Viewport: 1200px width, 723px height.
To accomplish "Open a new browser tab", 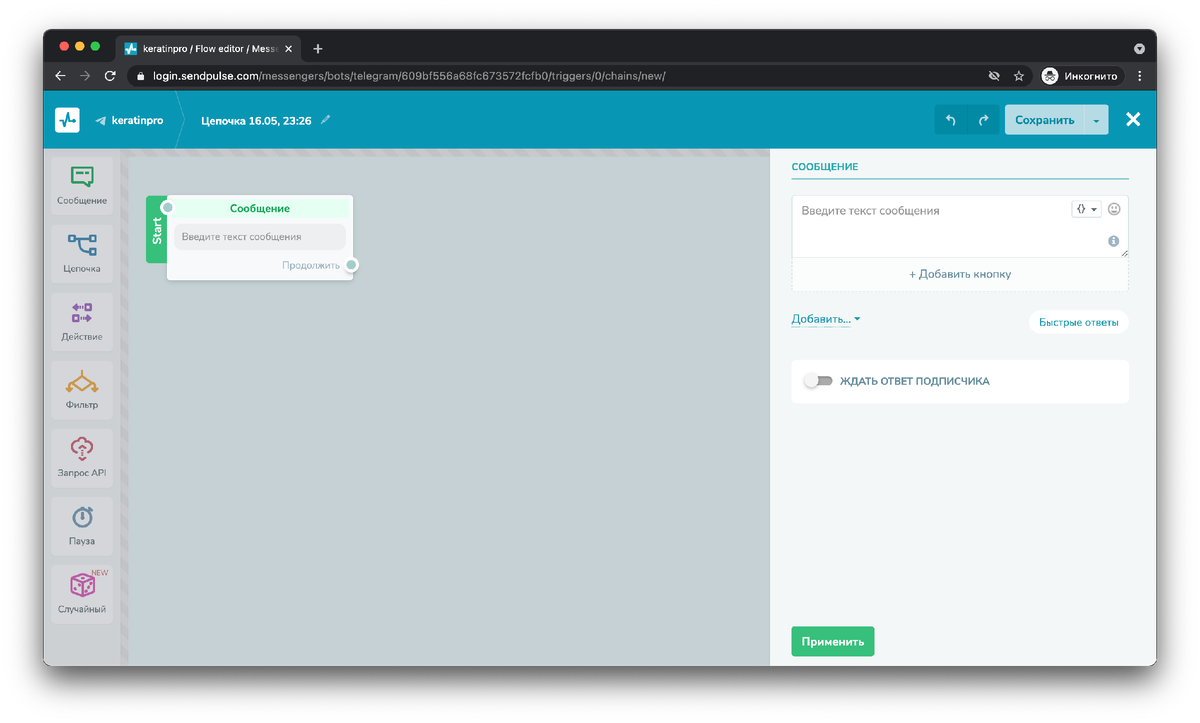I will click(318, 48).
